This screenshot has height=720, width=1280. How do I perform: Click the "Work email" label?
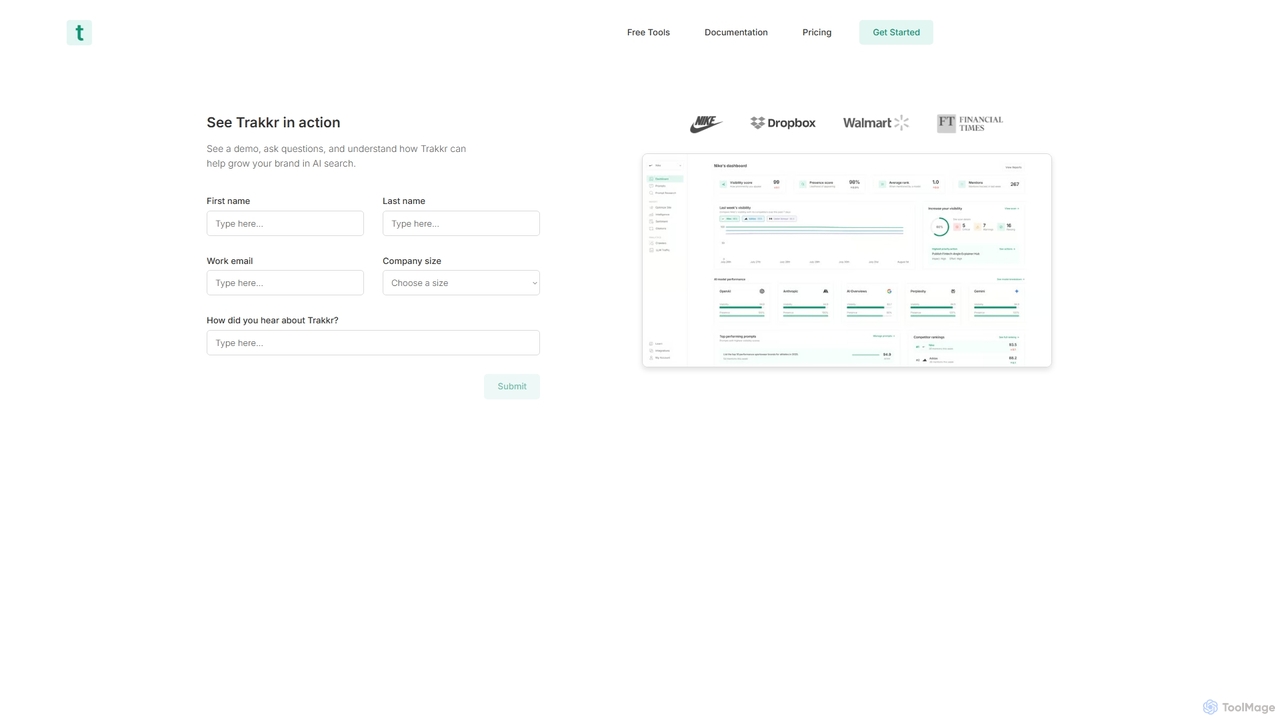pyautogui.click(x=230, y=261)
